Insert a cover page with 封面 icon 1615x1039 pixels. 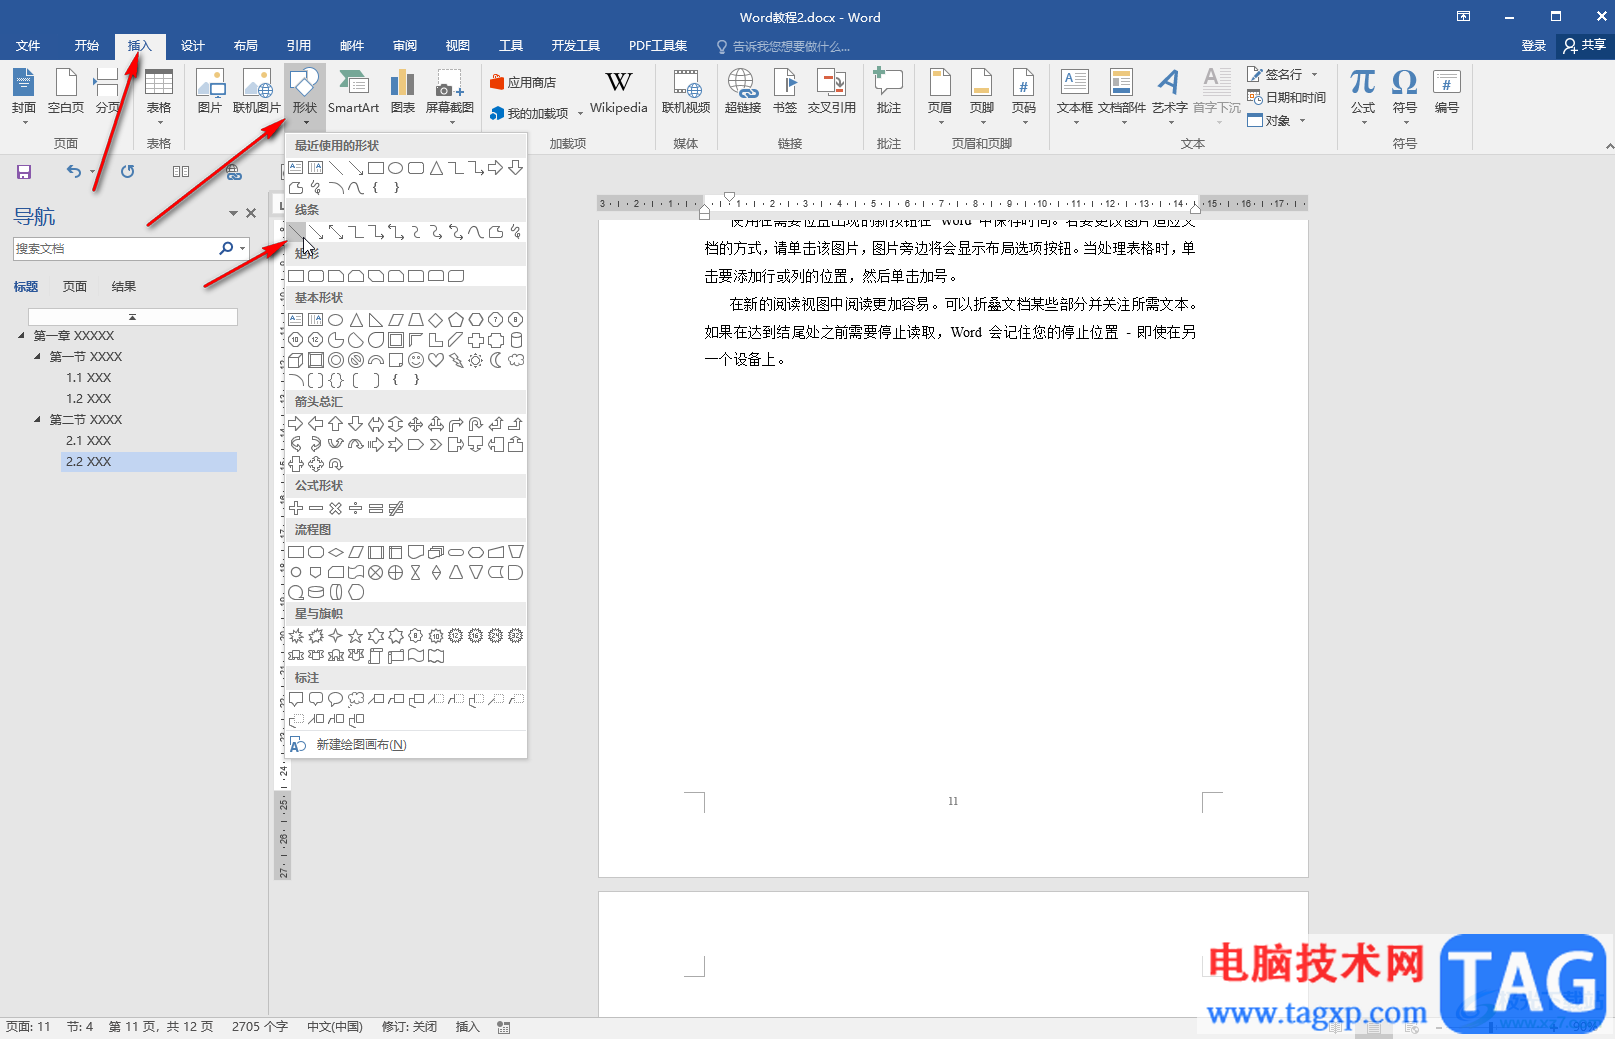click(x=23, y=91)
